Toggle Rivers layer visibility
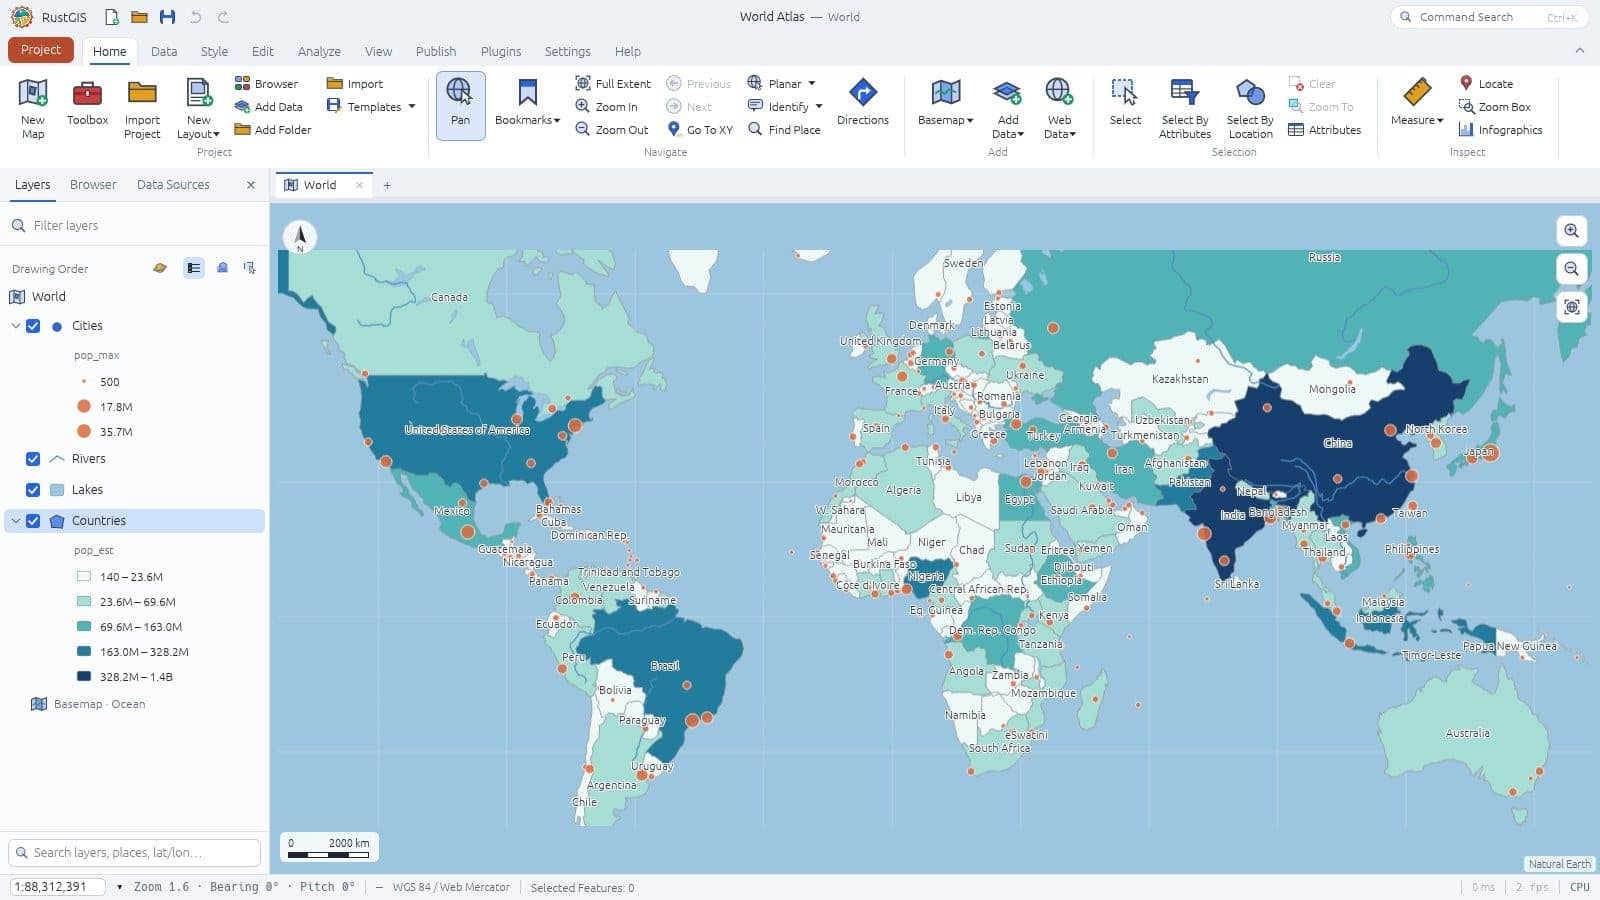Screen dimensions: 1600x900 (x=33, y=459)
